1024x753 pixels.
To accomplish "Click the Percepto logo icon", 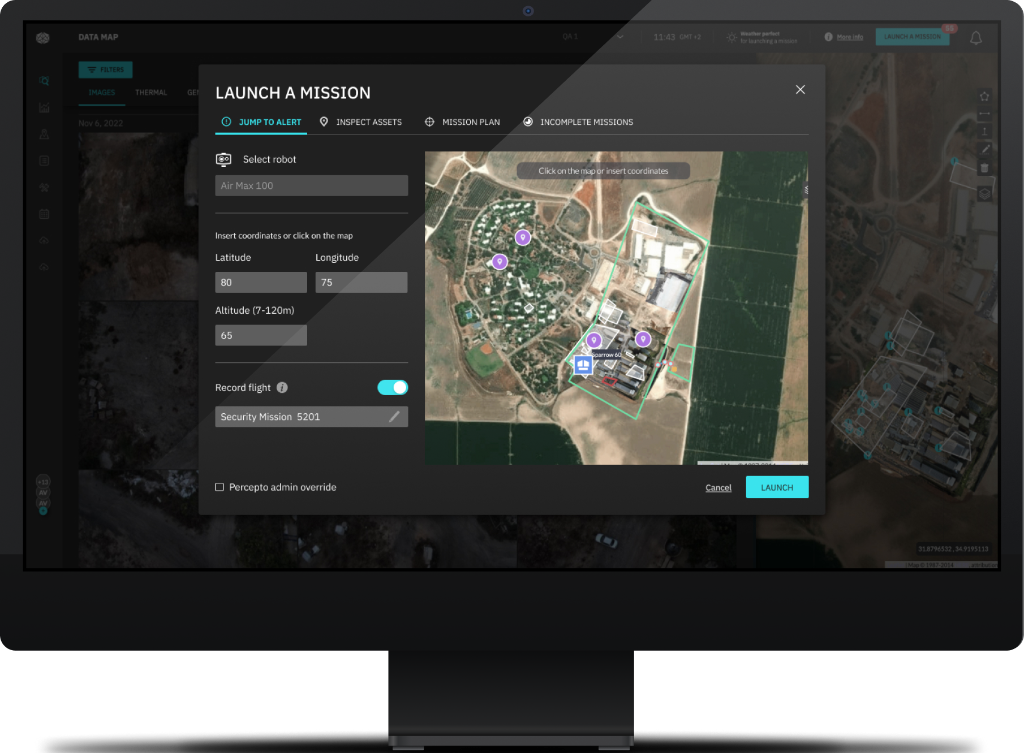I will pos(43,38).
